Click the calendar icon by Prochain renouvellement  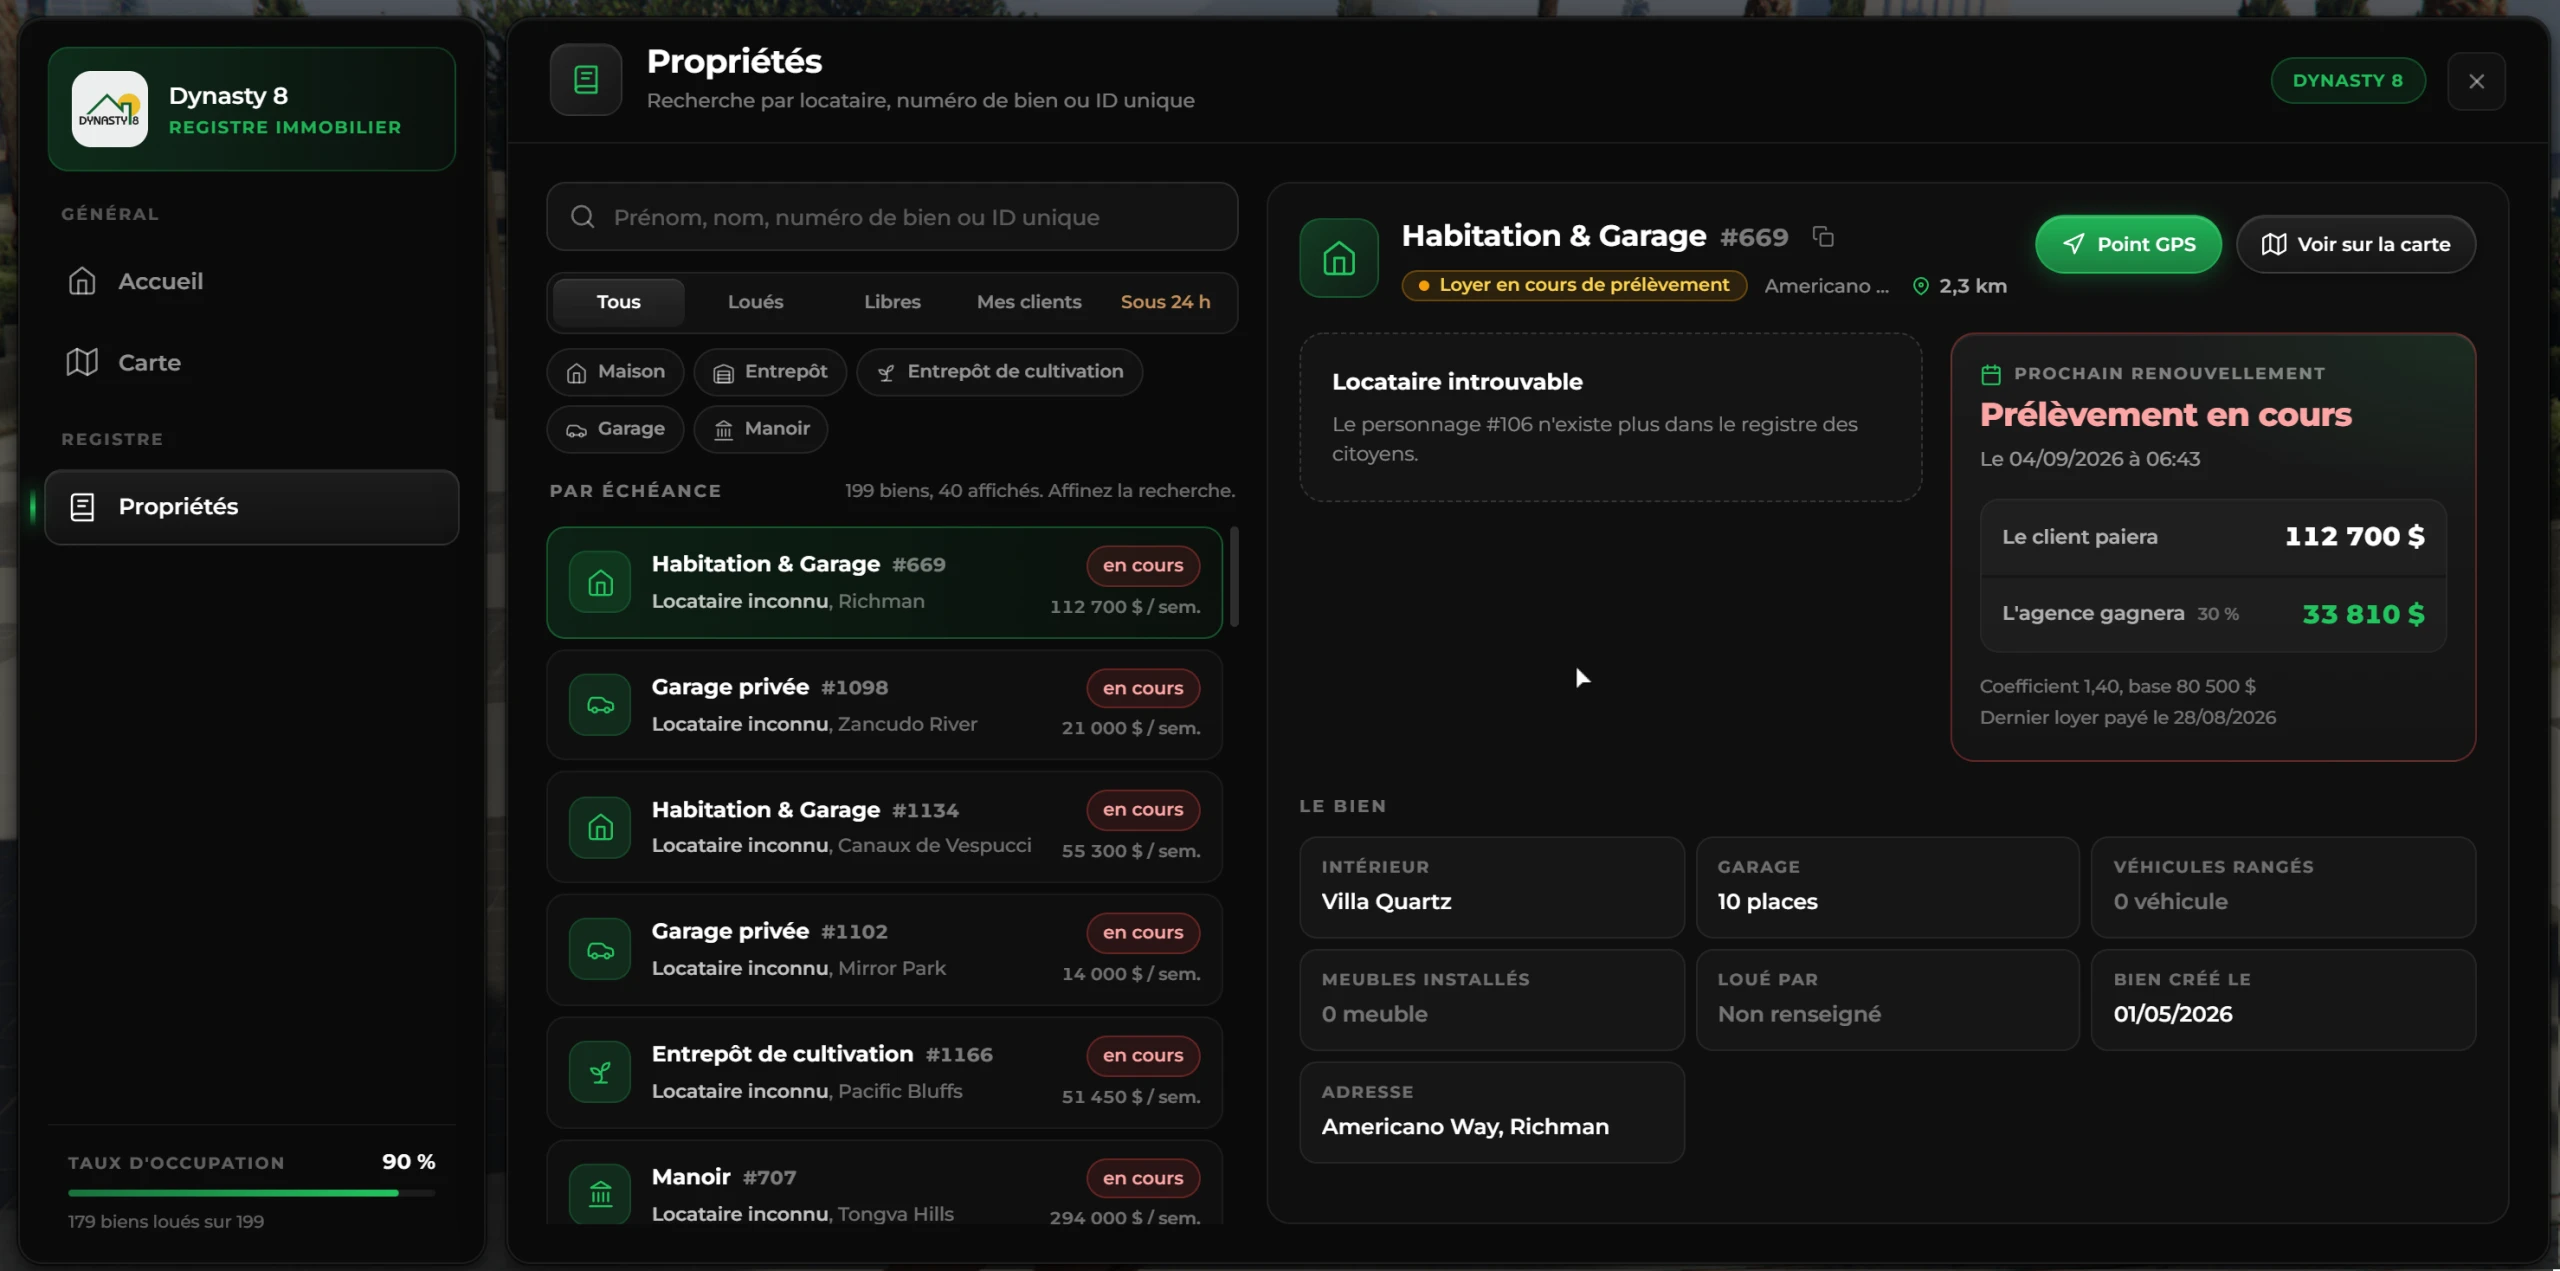coord(1991,375)
